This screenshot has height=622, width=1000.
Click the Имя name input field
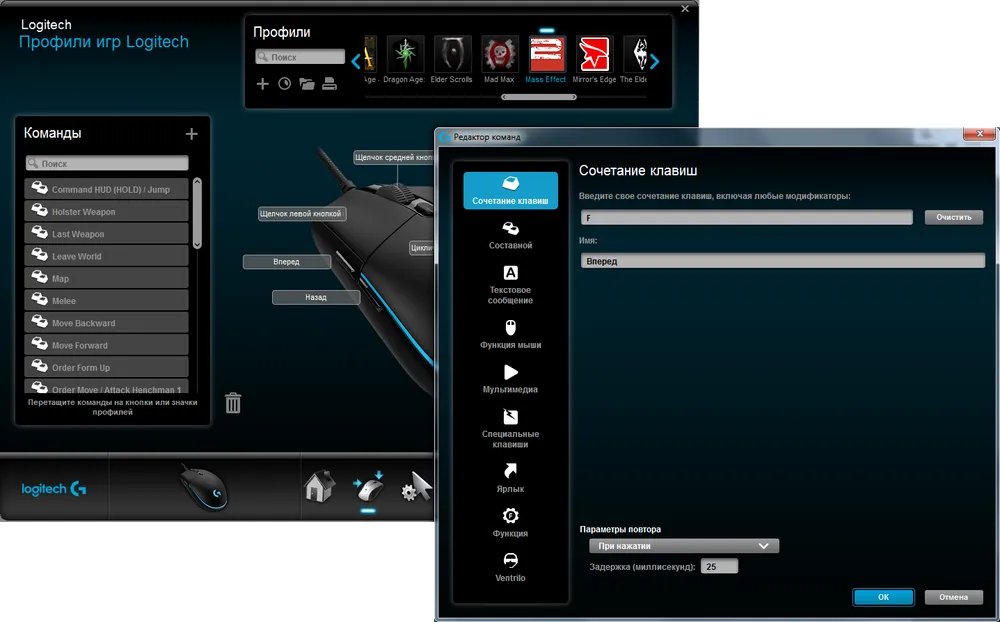point(782,261)
